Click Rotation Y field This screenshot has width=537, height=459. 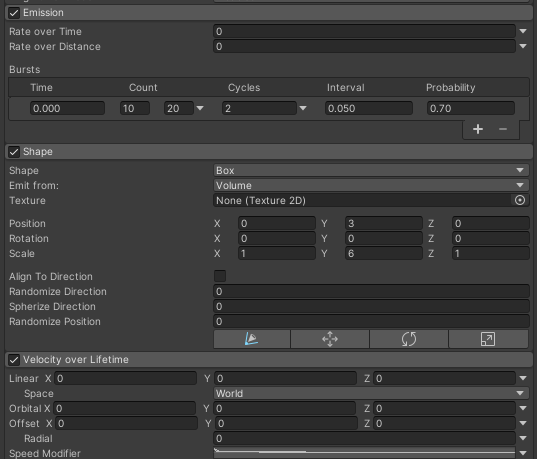coord(384,238)
